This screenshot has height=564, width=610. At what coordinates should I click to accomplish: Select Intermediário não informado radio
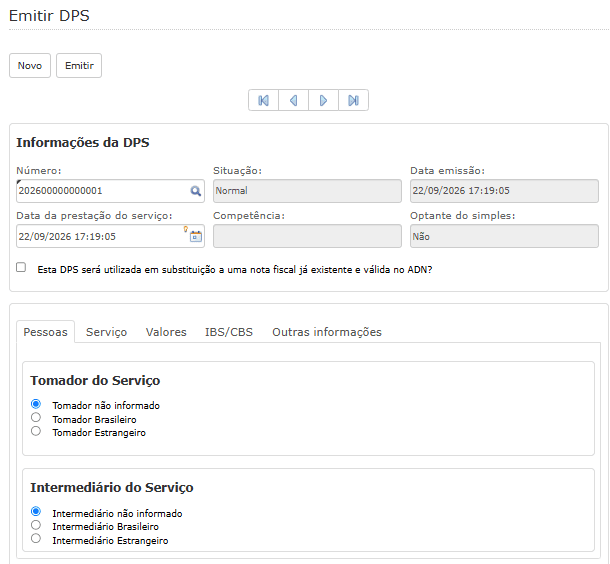36,511
